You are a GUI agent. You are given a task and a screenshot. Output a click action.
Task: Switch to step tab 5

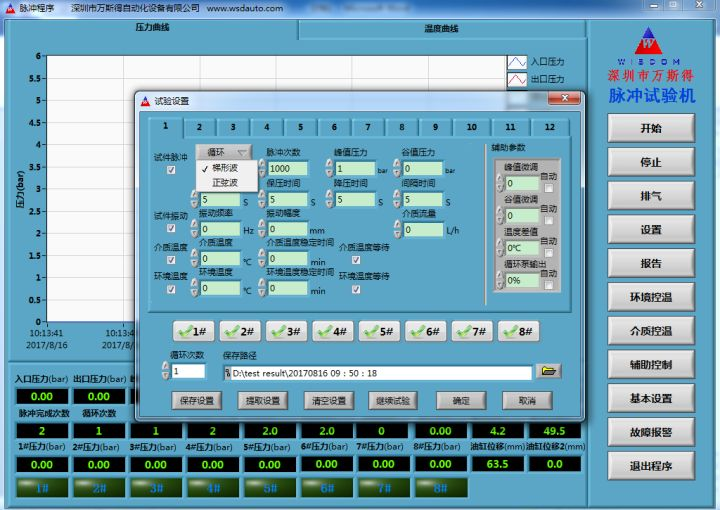coord(300,127)
